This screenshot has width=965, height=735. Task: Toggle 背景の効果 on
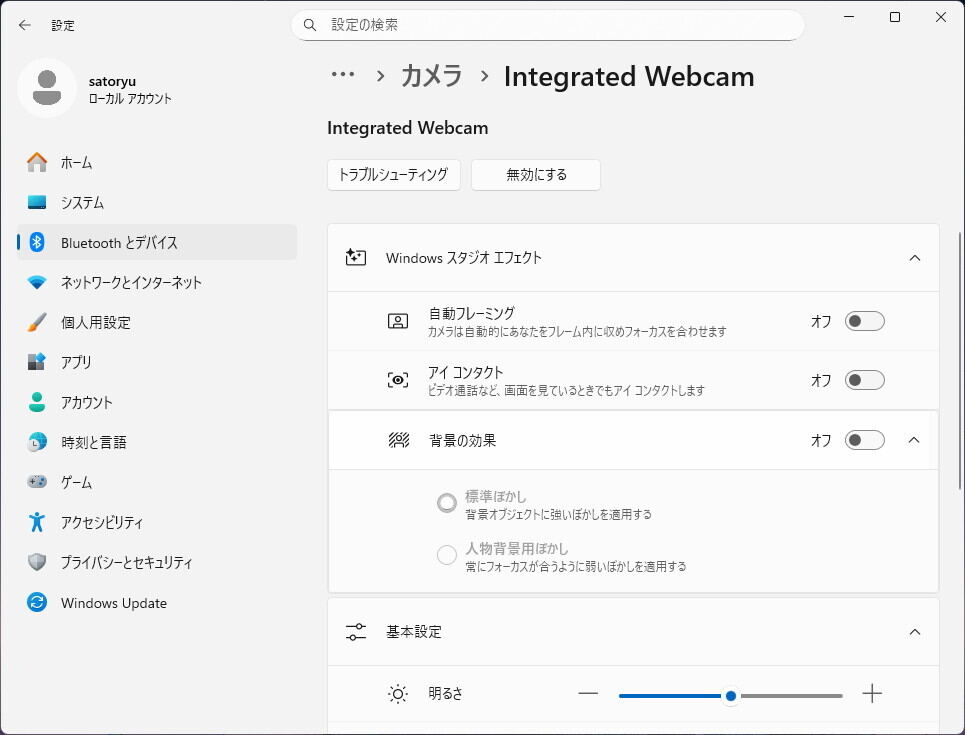[864, 440]
